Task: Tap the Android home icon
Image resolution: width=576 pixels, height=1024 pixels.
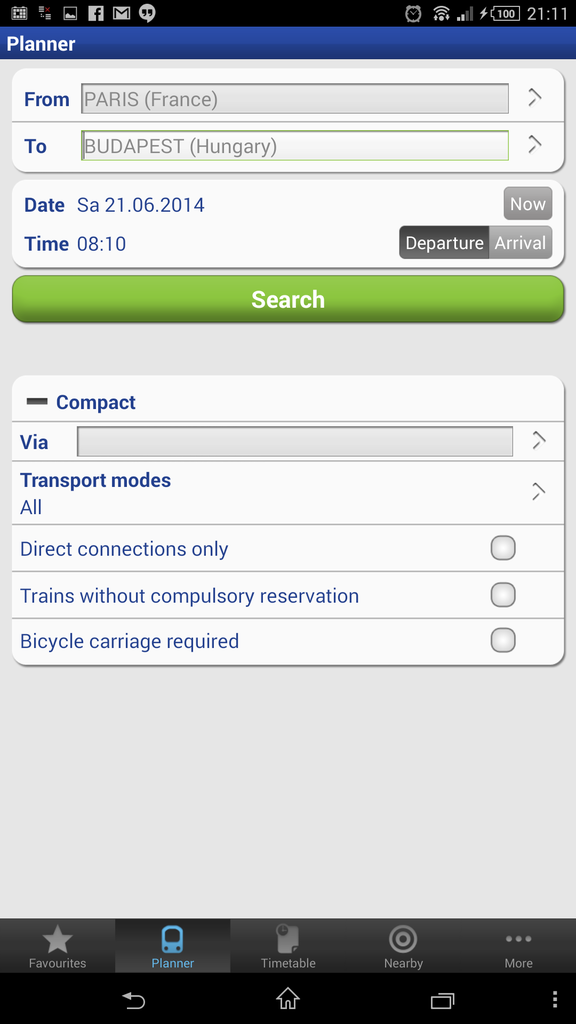Action: pyautogui.click(x=288, y=999)
